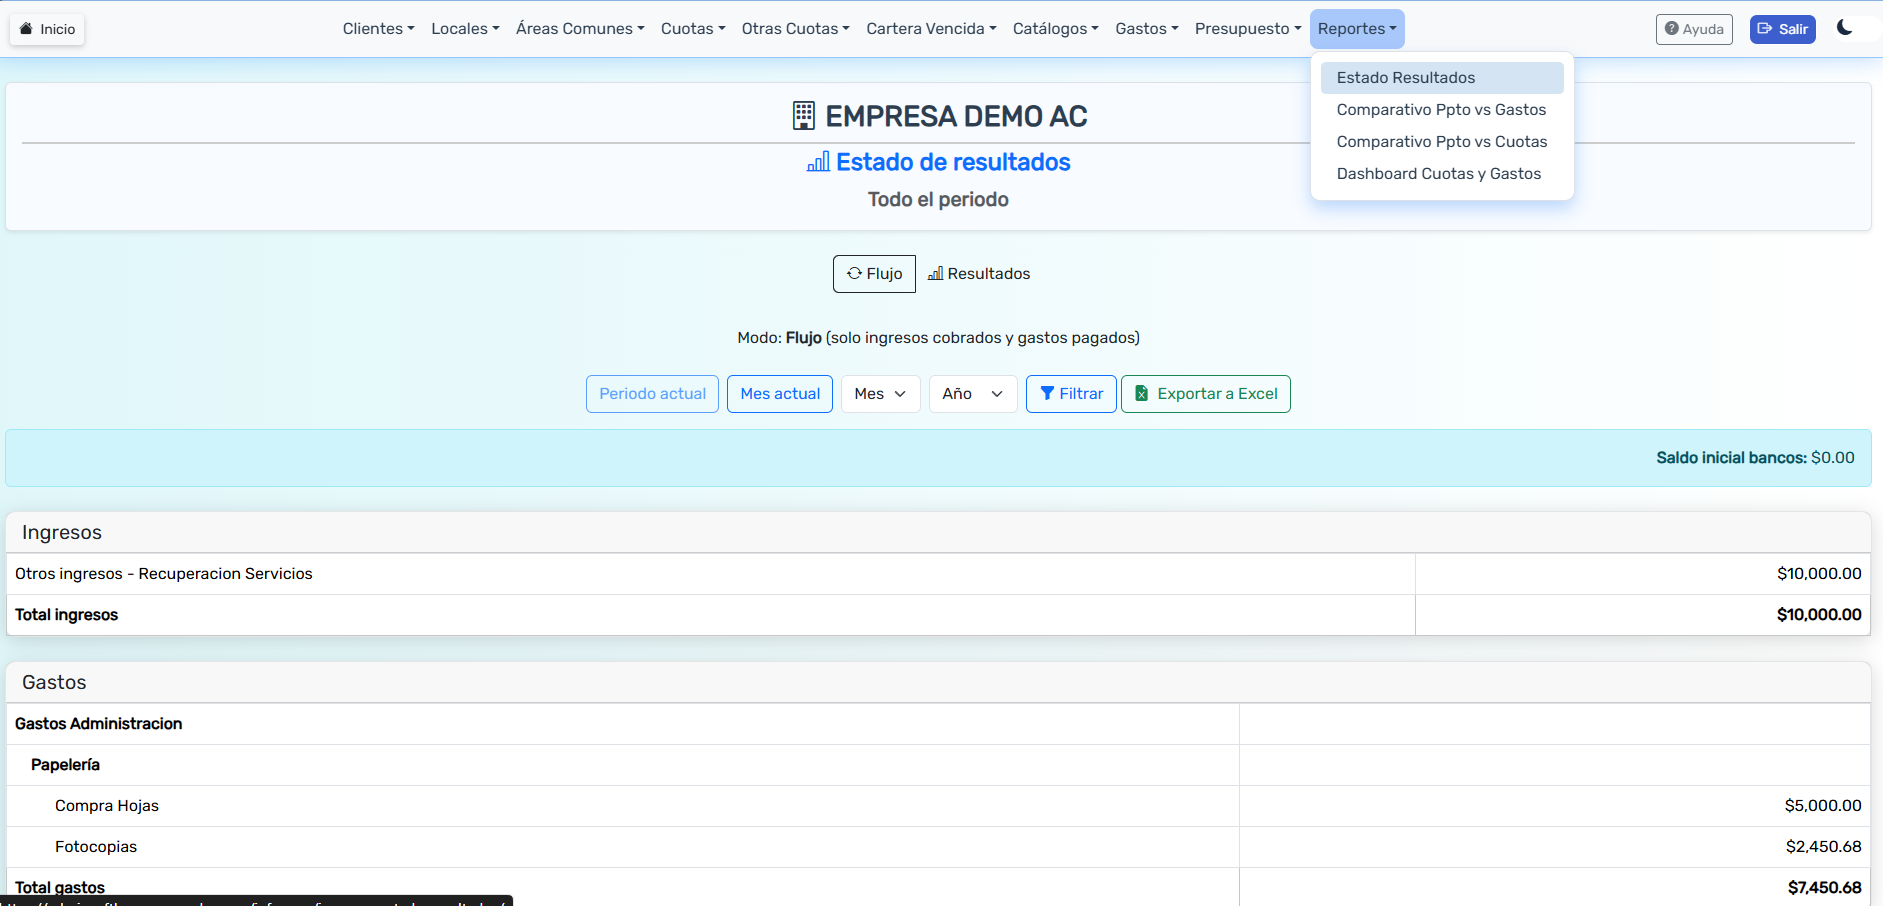Select Dashboard Cuotas y Gastos
The image size is (1883, 906).
[x=1438, y=174]
